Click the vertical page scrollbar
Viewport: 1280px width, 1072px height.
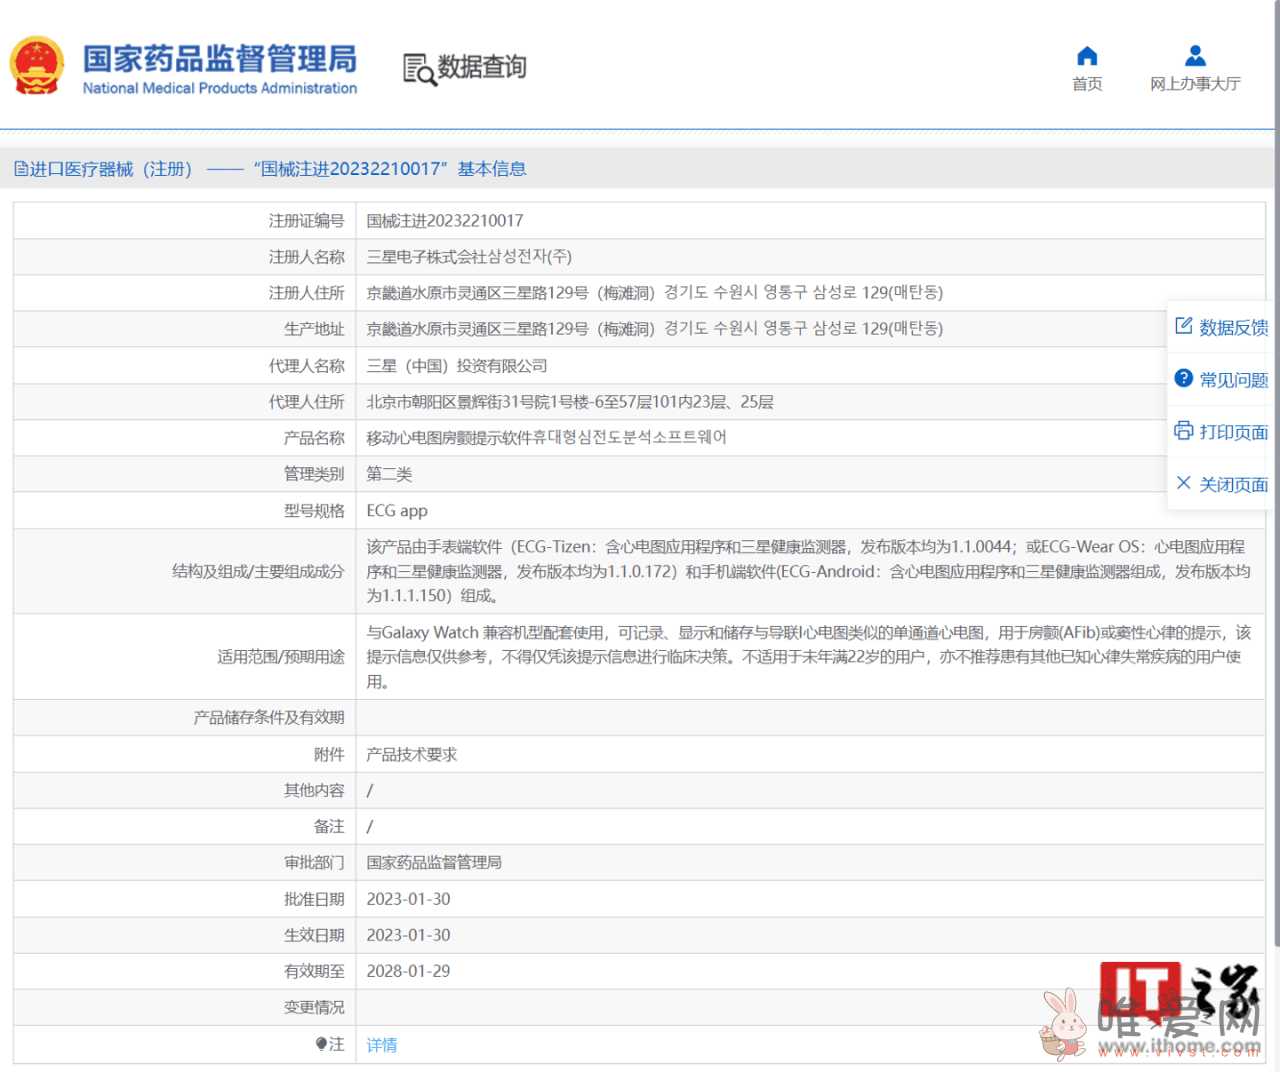click(x=1276, y=473)
